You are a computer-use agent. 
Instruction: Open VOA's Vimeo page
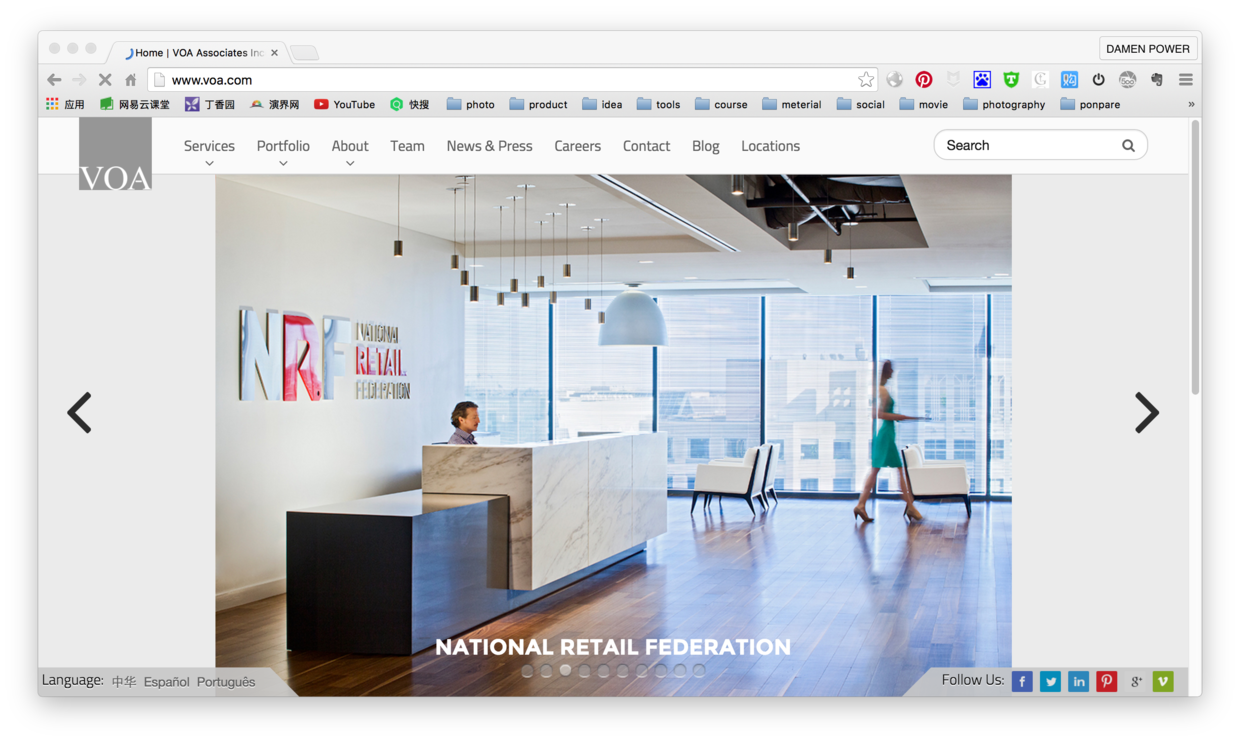click(1163, 681)
